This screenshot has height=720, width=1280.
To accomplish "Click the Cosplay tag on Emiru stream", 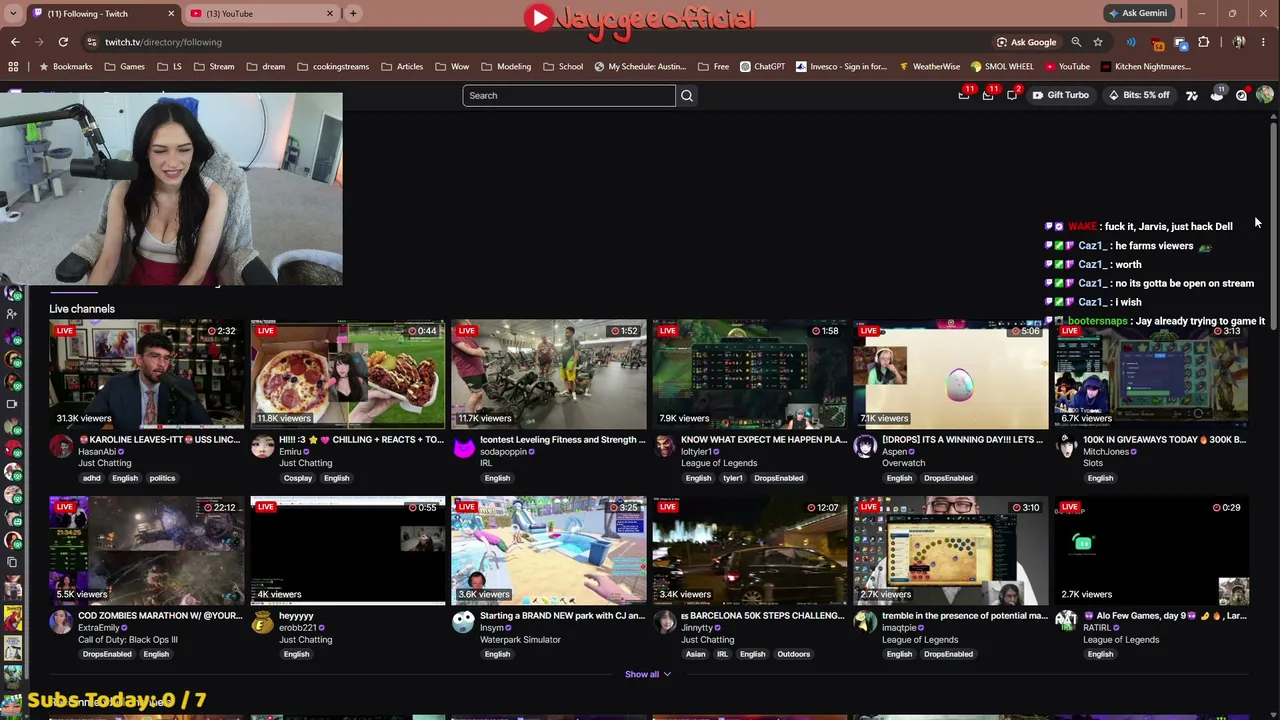I will click(298, 478).
